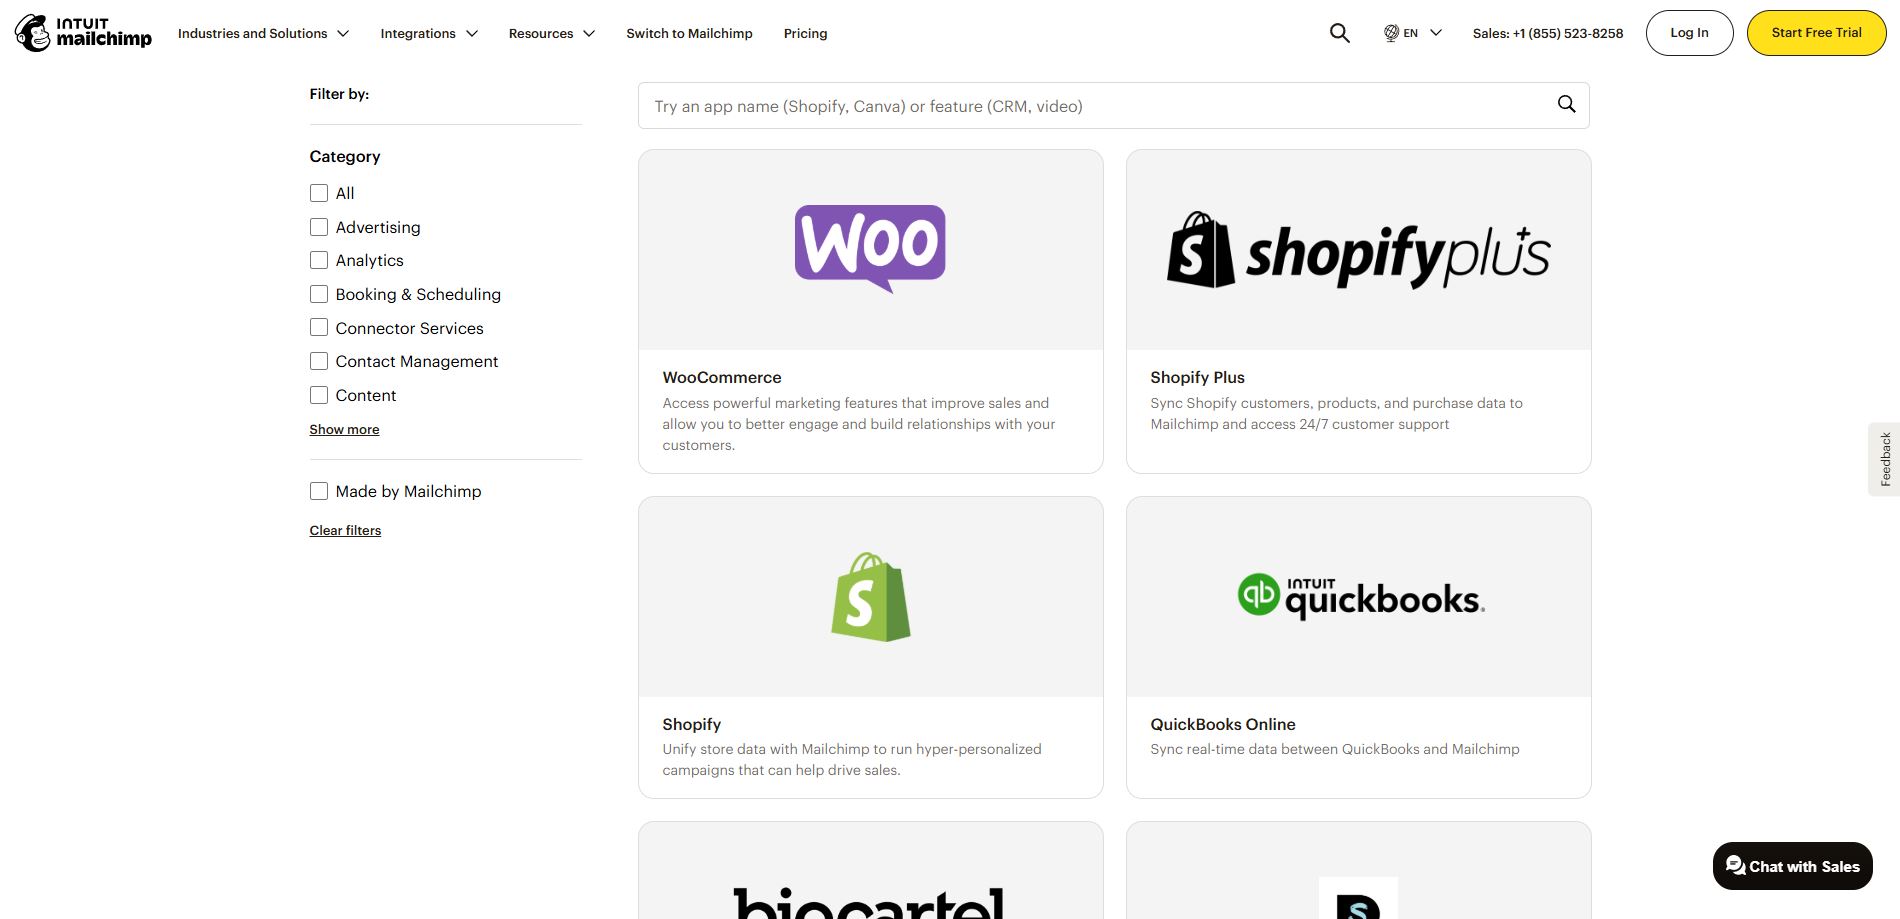Image resolution: width=1900 pixels, height=919 pixels.
Task: Open the Pricing page
Action: pos(805,33)
